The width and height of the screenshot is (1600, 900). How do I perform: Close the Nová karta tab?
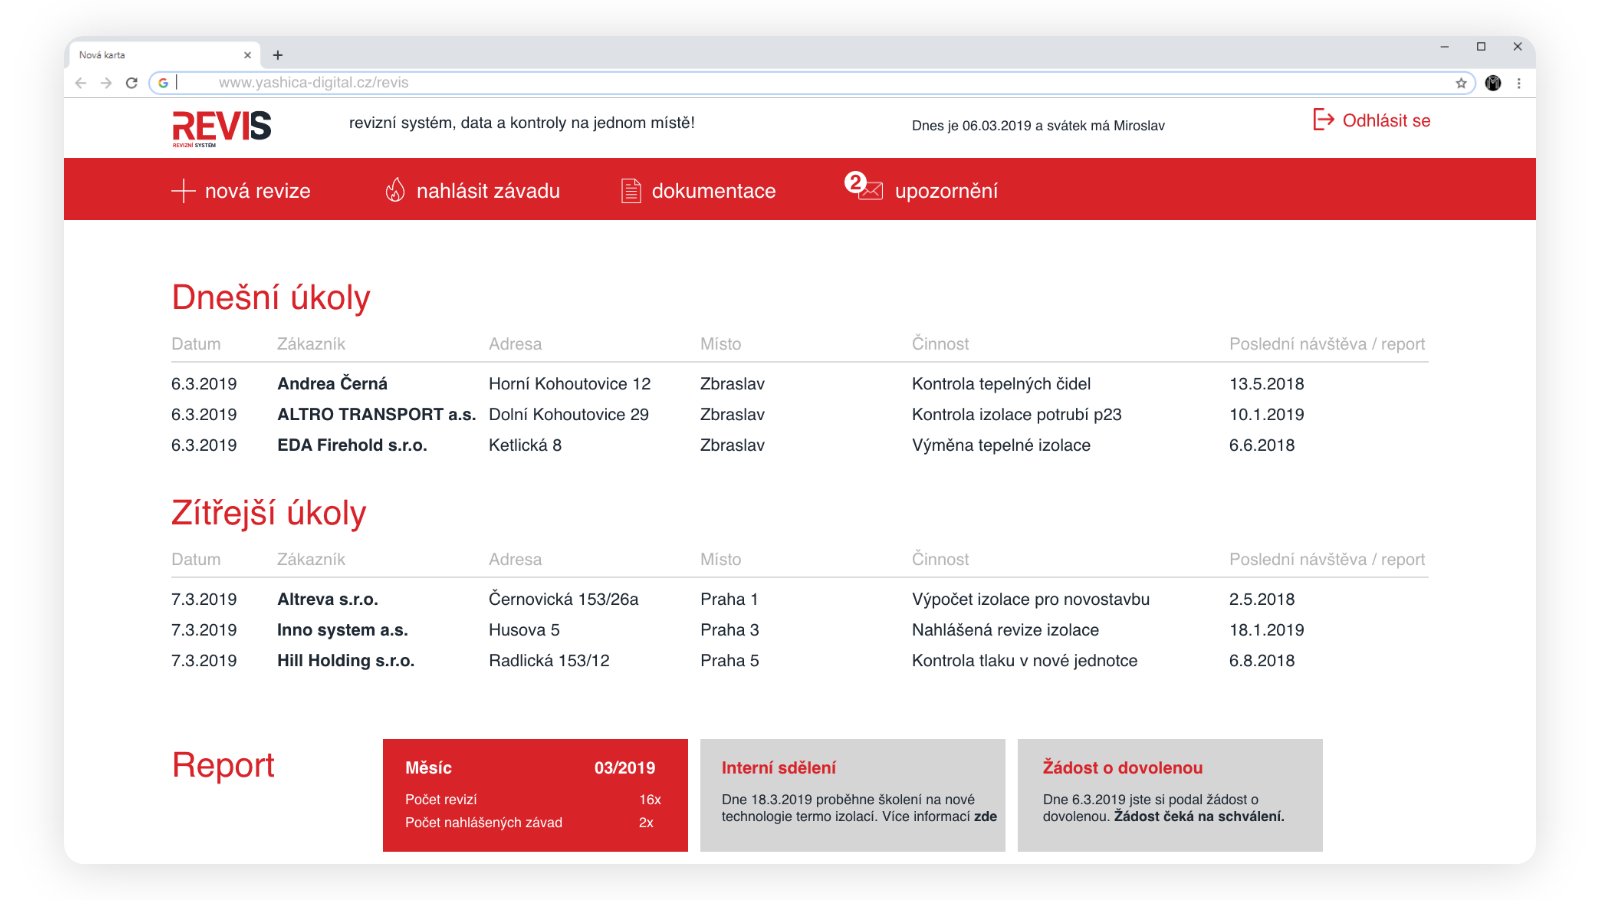[248, 55]
